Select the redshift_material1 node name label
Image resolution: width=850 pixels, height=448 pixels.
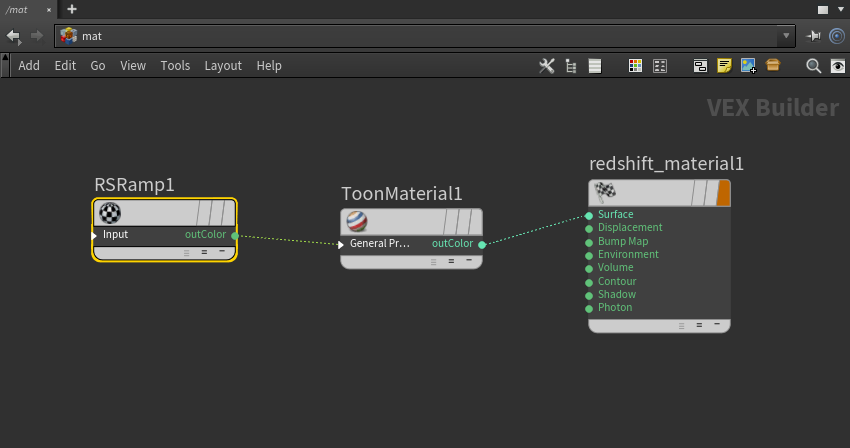coord(666,164)
